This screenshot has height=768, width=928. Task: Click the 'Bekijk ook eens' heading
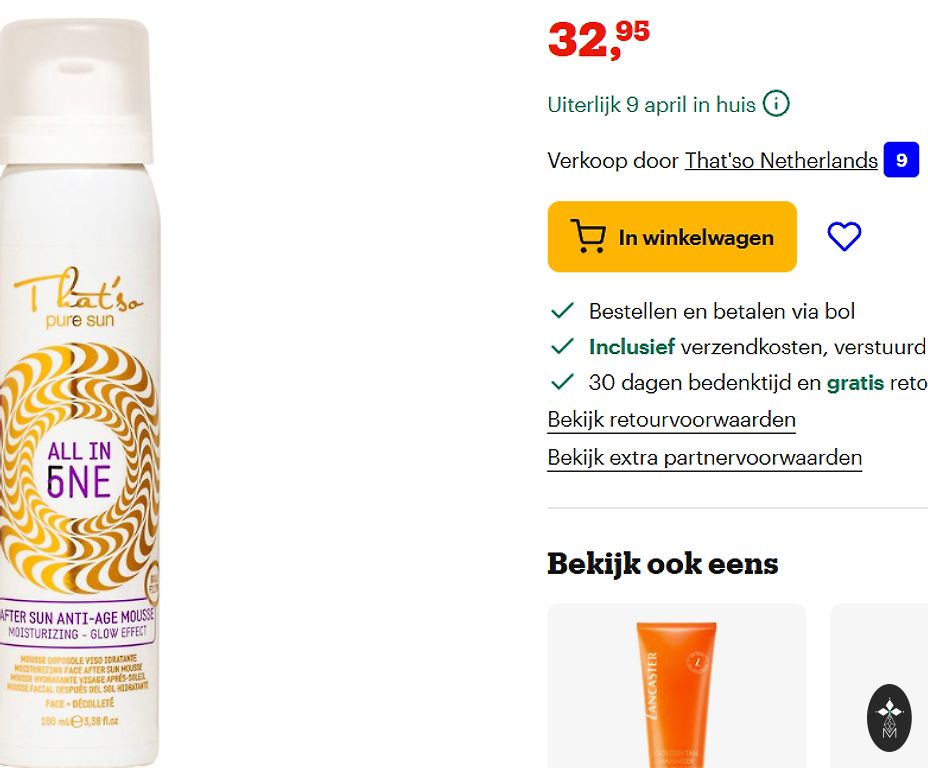coord(662,564)
